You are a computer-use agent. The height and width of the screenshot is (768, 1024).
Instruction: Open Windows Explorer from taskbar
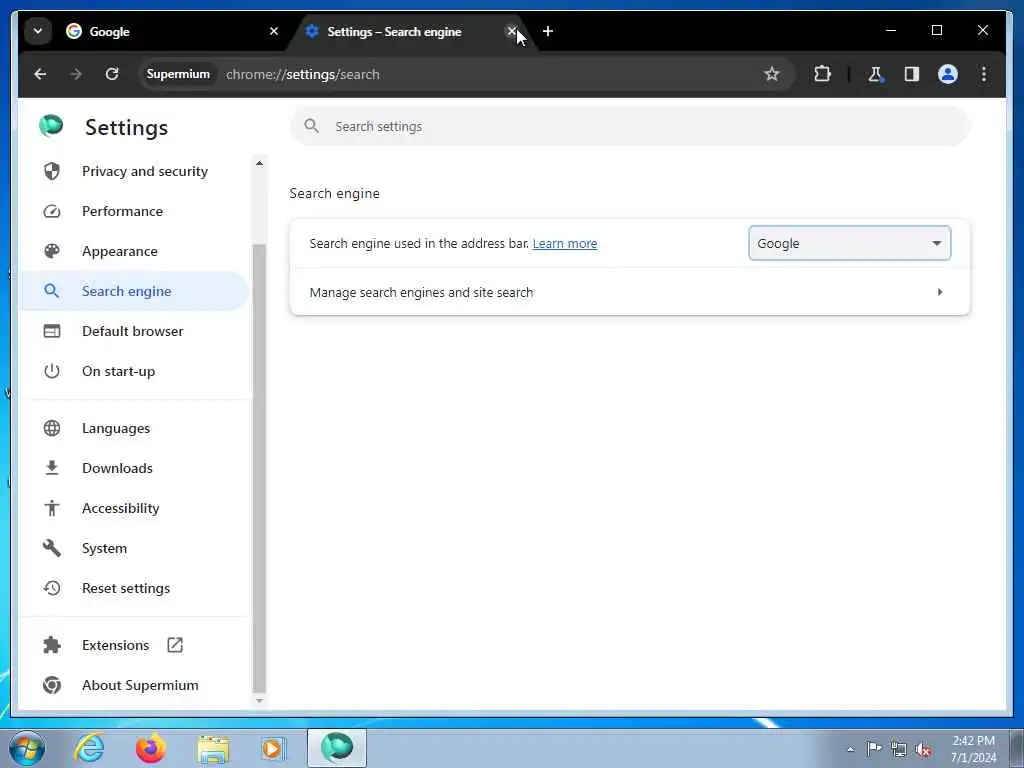pos(213,748)
